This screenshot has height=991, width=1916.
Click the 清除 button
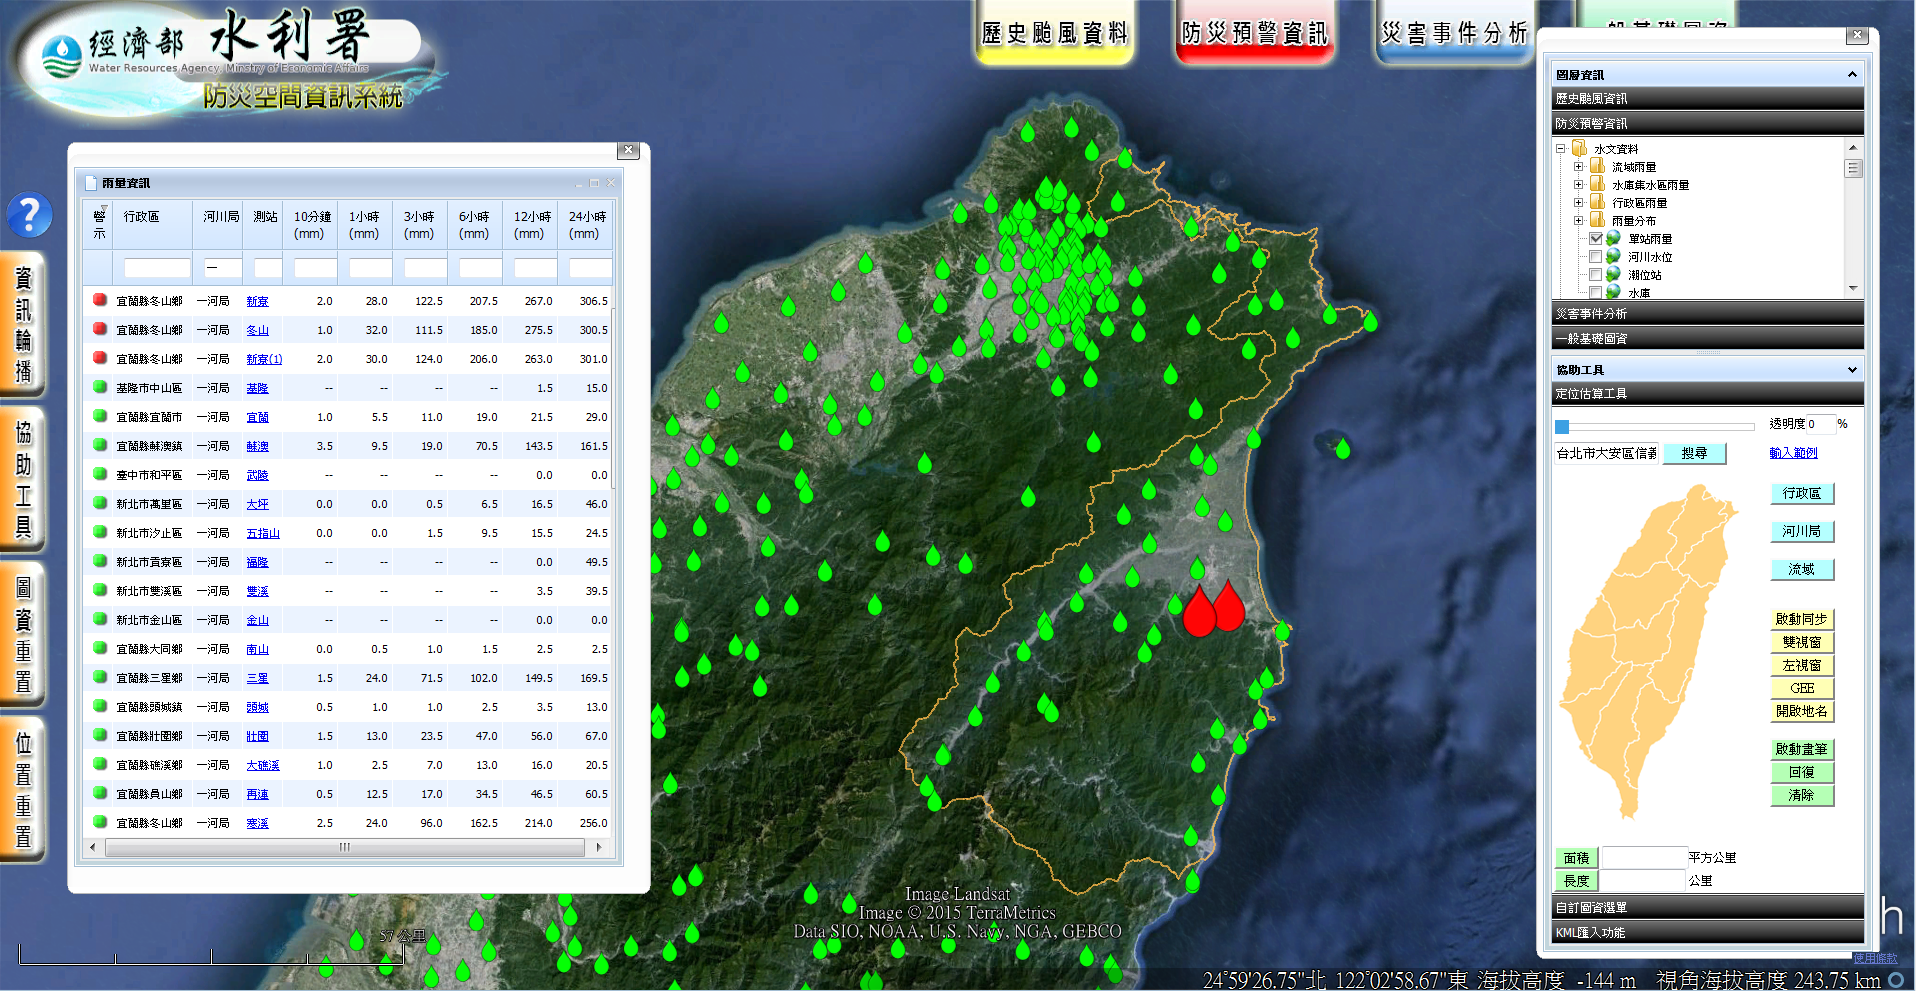coord(1802,795)
